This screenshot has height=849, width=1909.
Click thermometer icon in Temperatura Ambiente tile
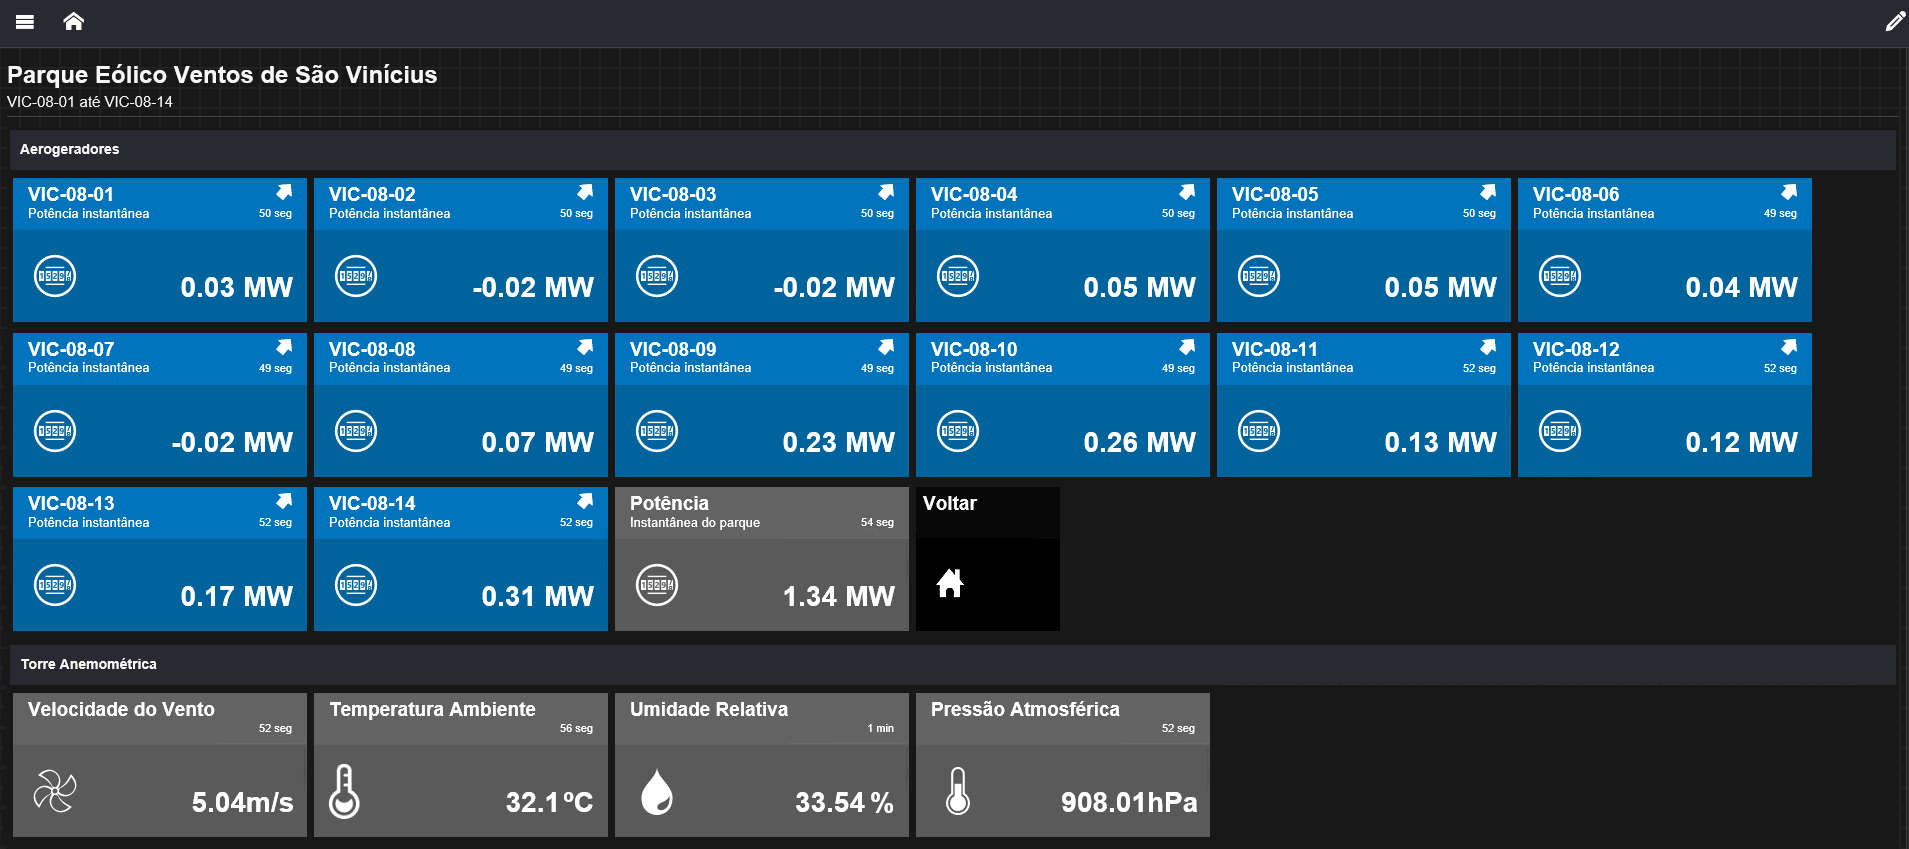click(x=344, y=791)
